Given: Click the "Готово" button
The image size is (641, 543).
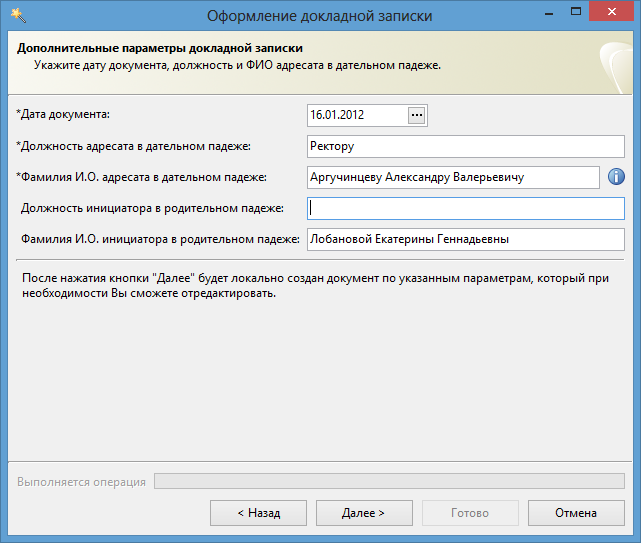Looking at the screenshot, I should (470, 513).
